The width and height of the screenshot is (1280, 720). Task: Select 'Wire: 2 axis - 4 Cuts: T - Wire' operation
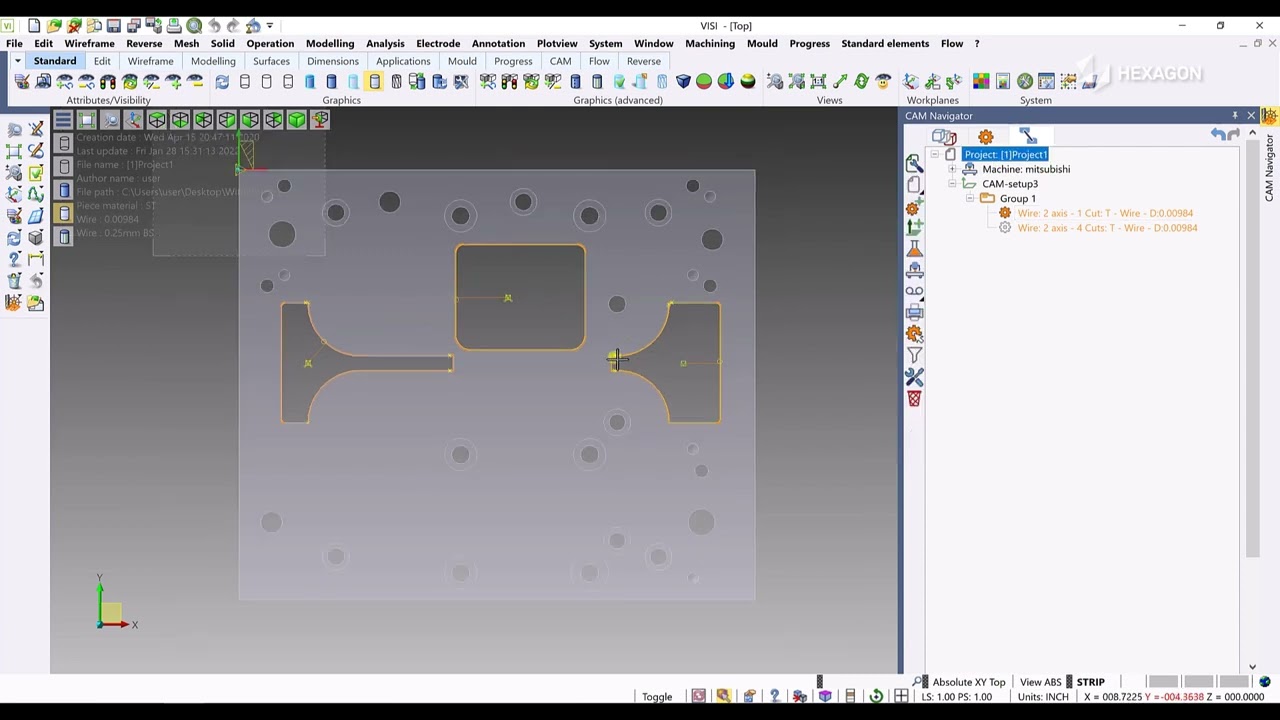[x=1107, y=228]
